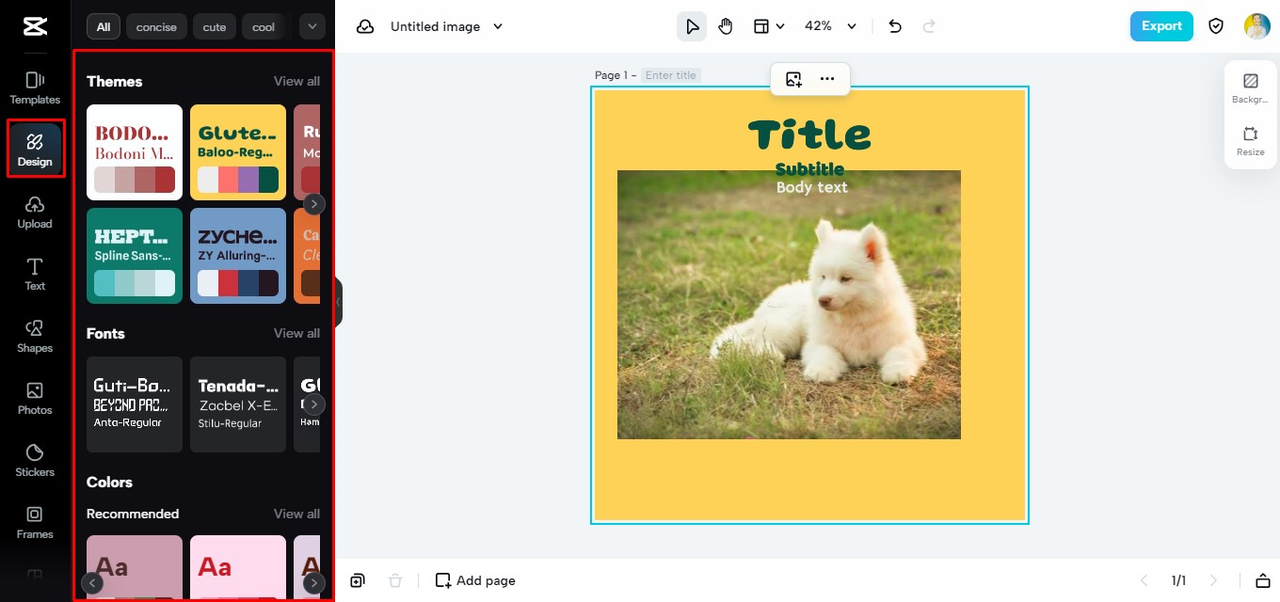Open the Stickers panel
Image resolution: width=1280 pixels, height=602 pixels.
pos(35,459)
